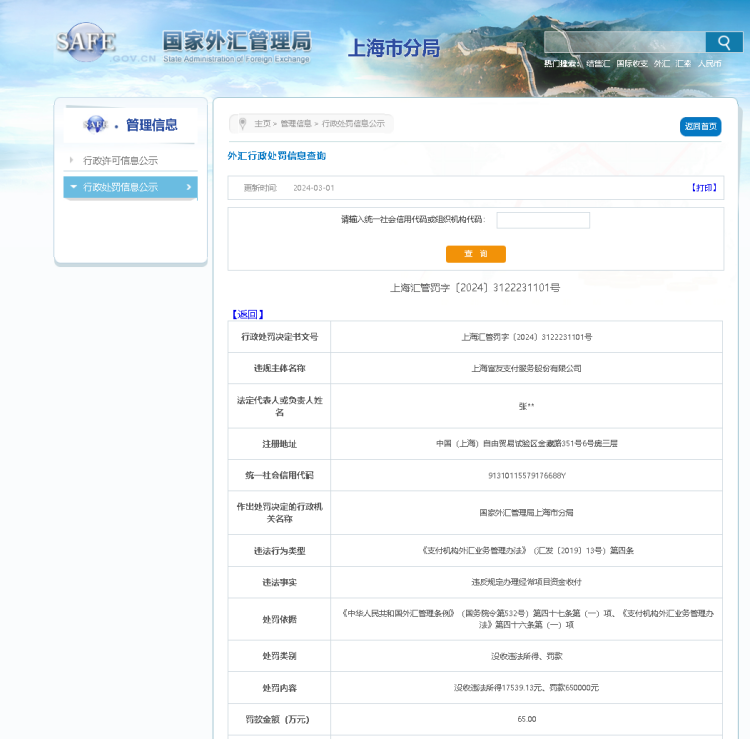Click value 违反规定办理经常项目资金收付

click(x=526, y=583)
